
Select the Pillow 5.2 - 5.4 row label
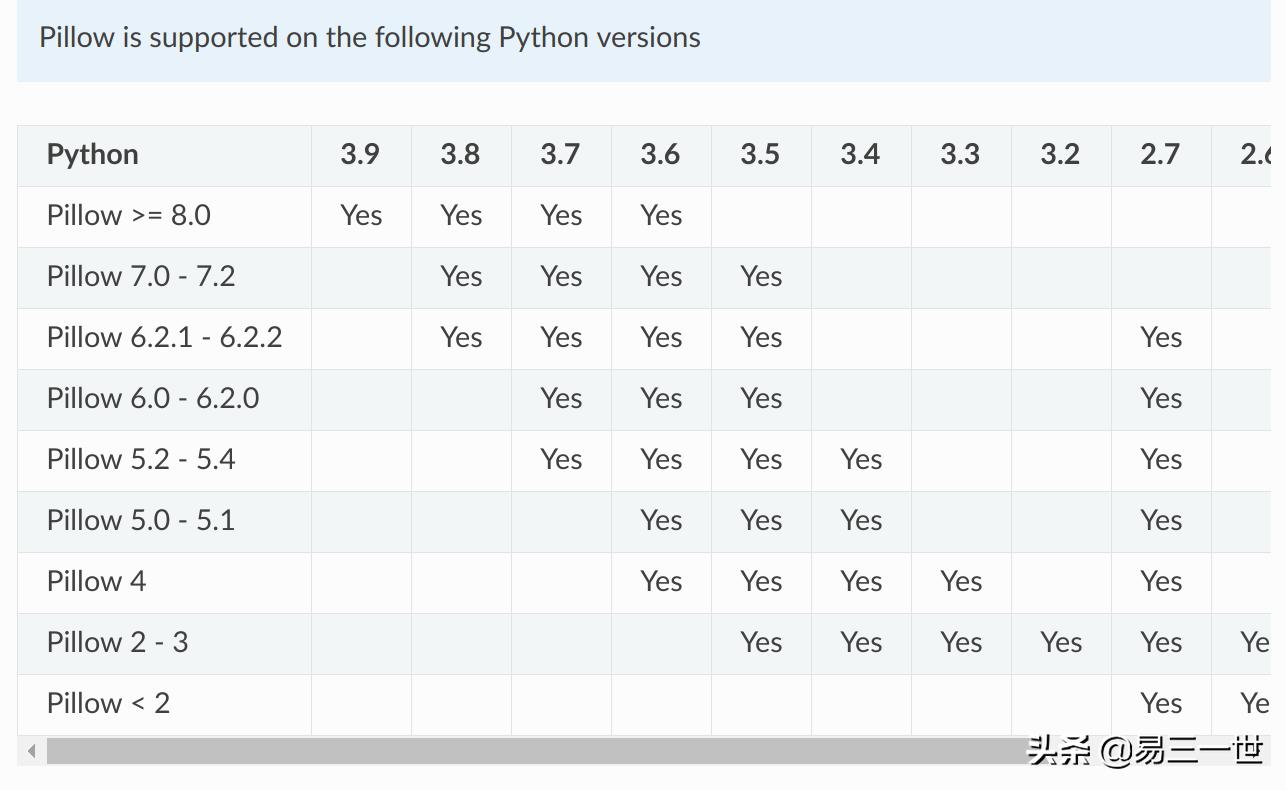[142, 459]
